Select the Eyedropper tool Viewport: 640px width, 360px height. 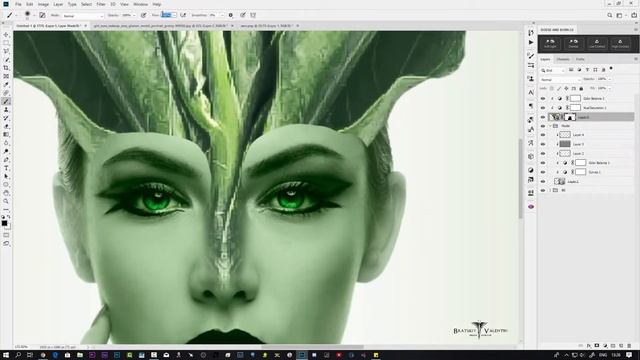pos(6,85)
